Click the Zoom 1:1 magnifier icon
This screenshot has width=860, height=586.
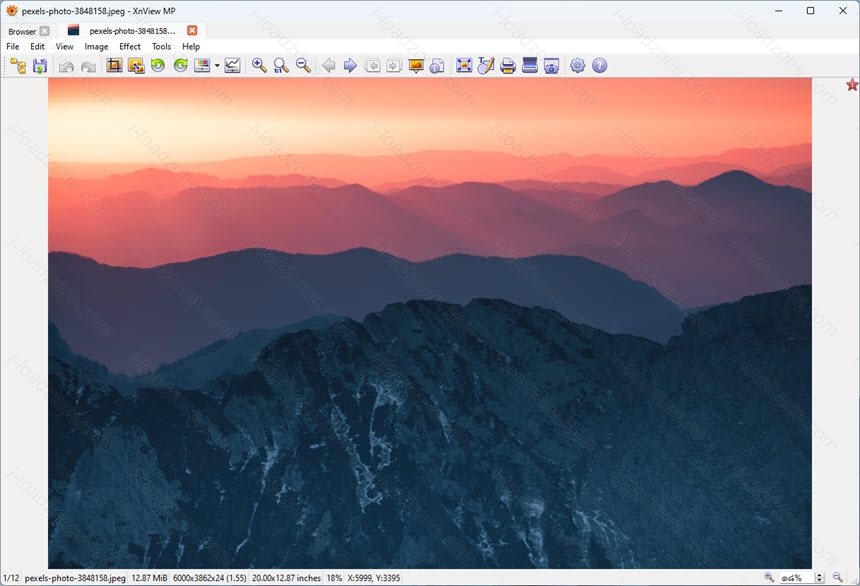[x=281, y=66]
